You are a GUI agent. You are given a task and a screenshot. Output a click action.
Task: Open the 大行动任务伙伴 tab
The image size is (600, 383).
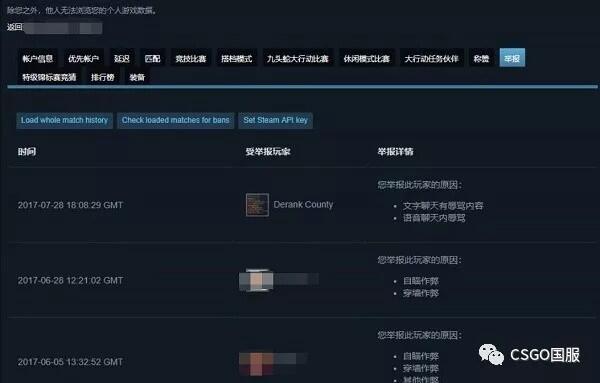coord(432,59)
